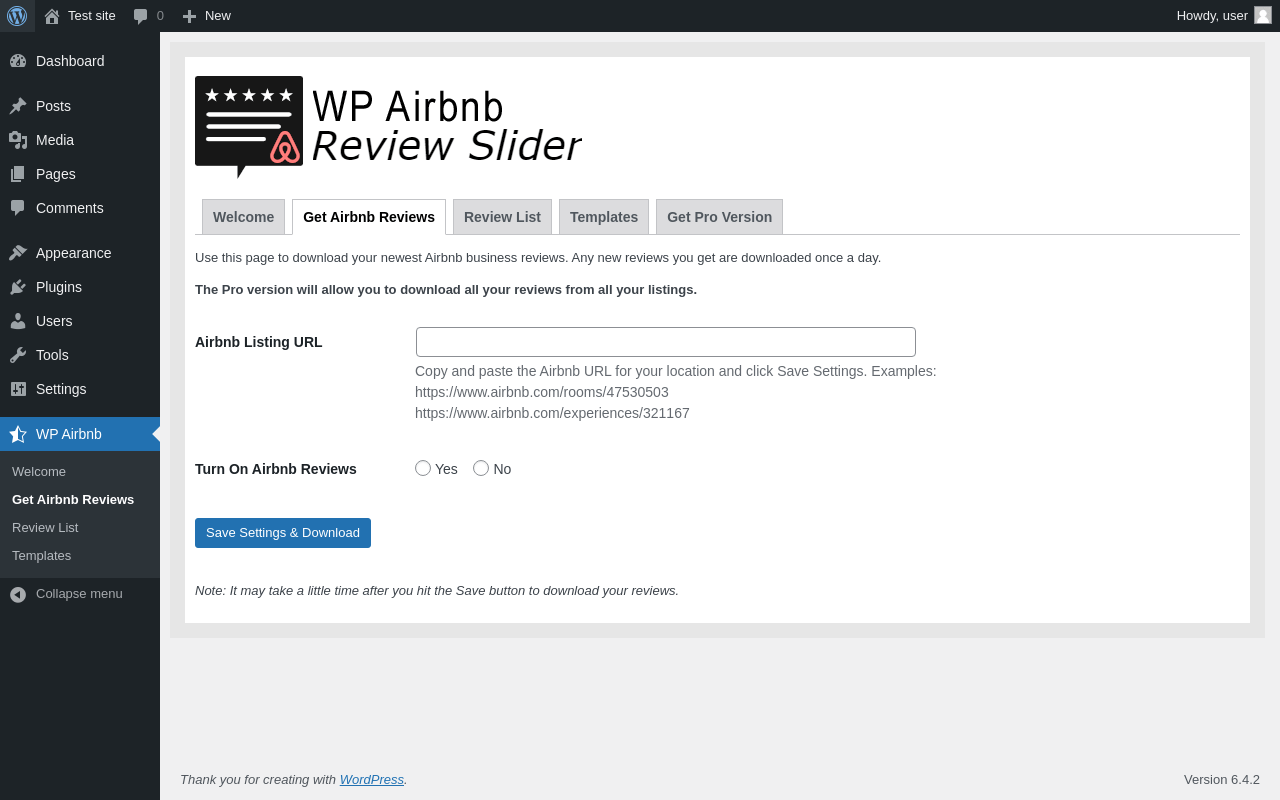
Task: Click the plus New icon
Action: 189,16
